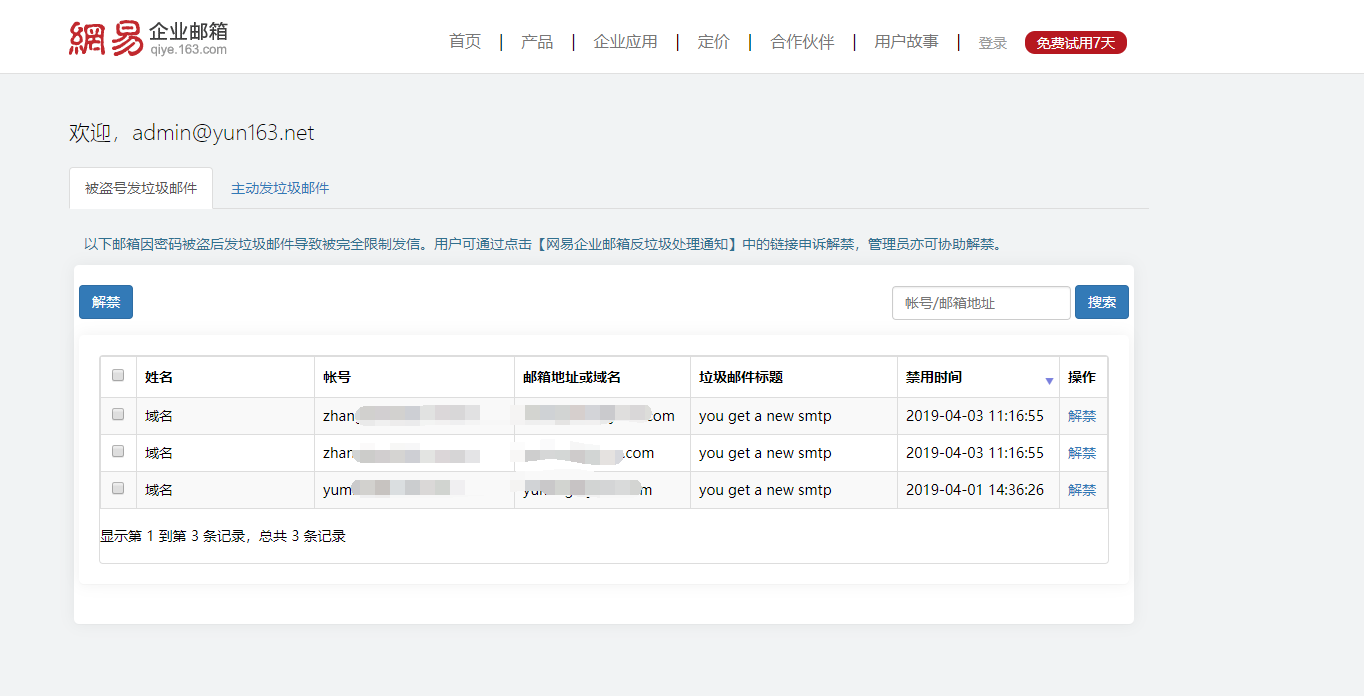Visit the 合作伙伴 page
The height and width of the screenshot is (696, 1364).
click(802, 42)
